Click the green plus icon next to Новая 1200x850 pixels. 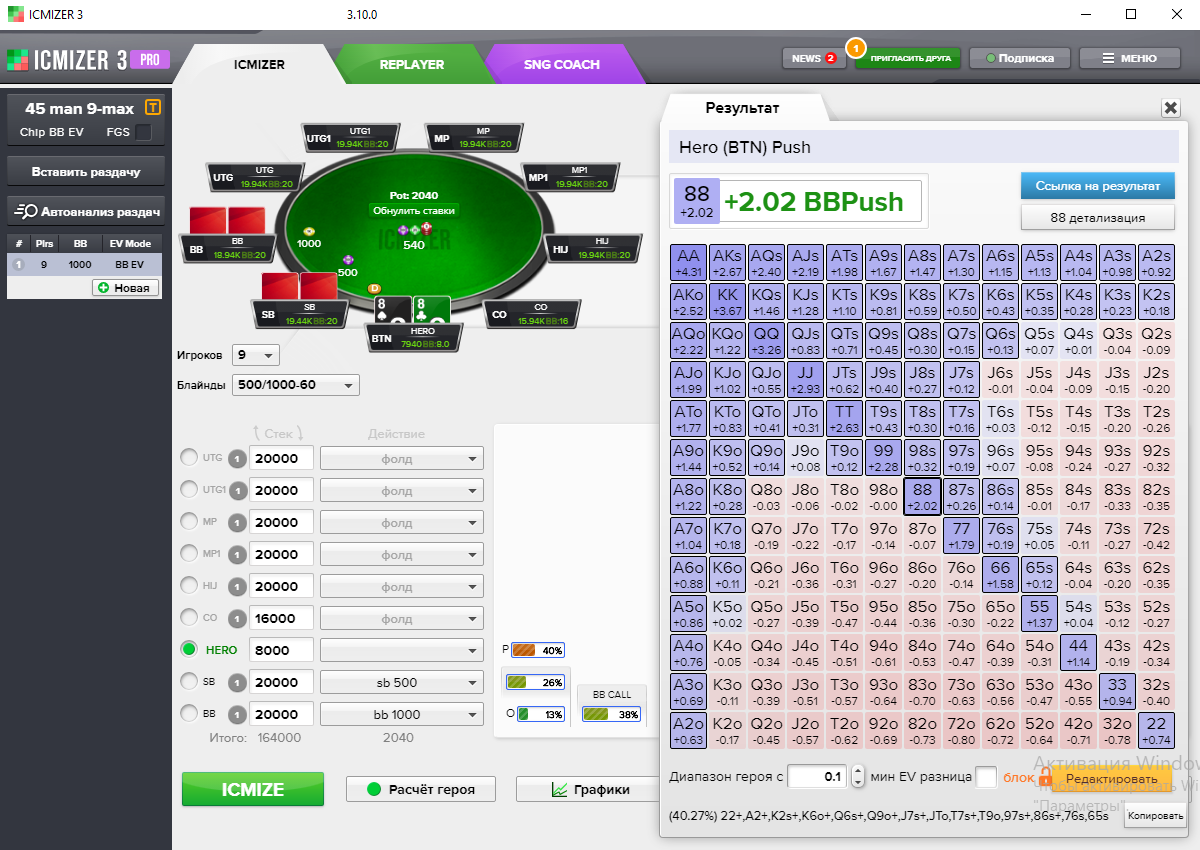click(x=102, y=288)
